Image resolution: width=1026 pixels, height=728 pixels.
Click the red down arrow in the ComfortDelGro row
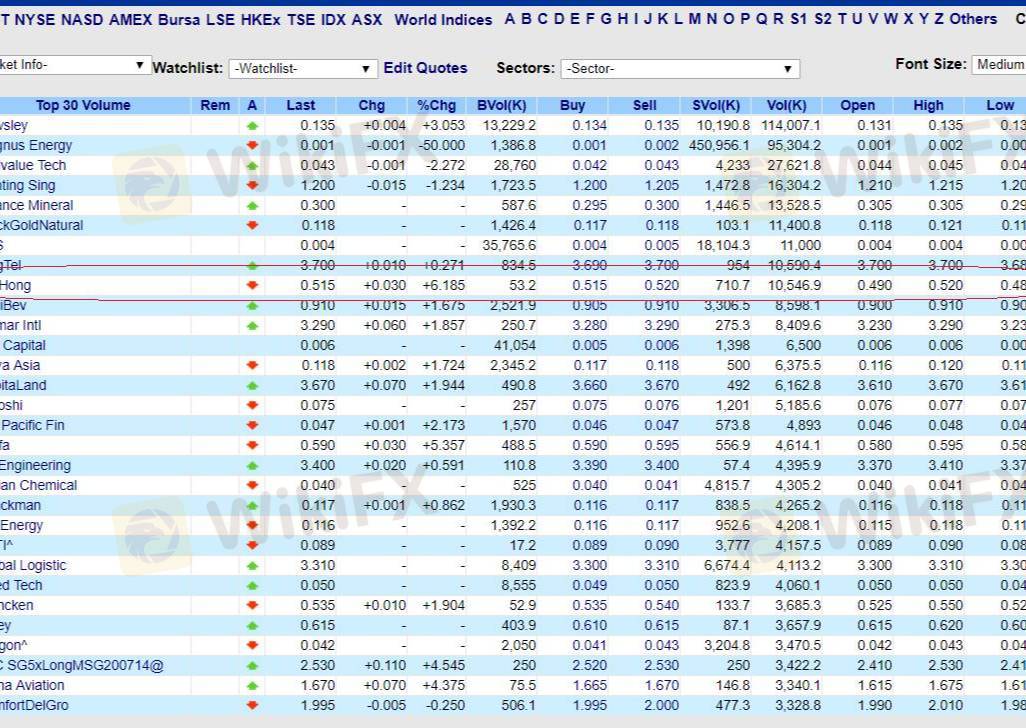(252, 706)
